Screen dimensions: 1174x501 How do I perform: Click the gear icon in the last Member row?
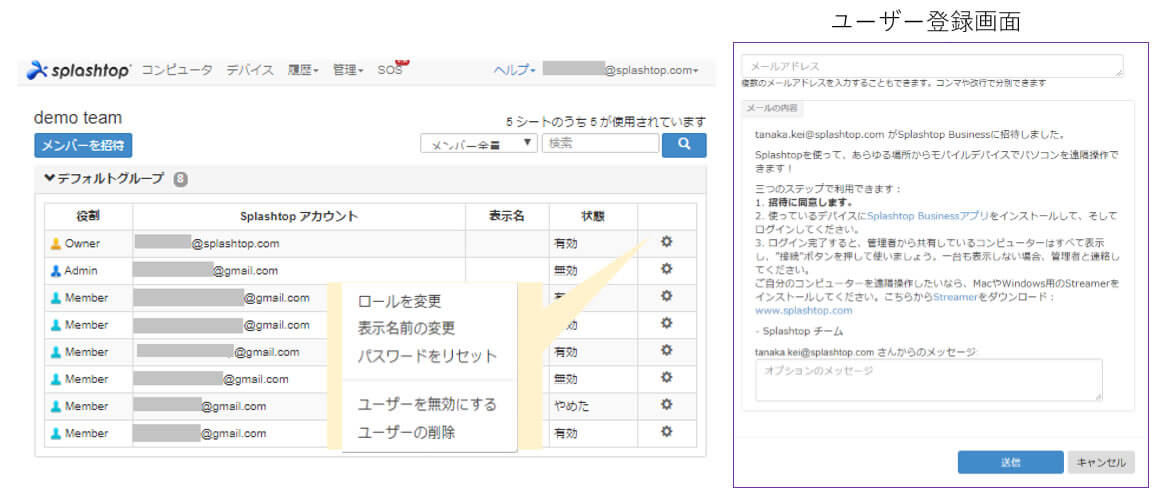(666, 432)
